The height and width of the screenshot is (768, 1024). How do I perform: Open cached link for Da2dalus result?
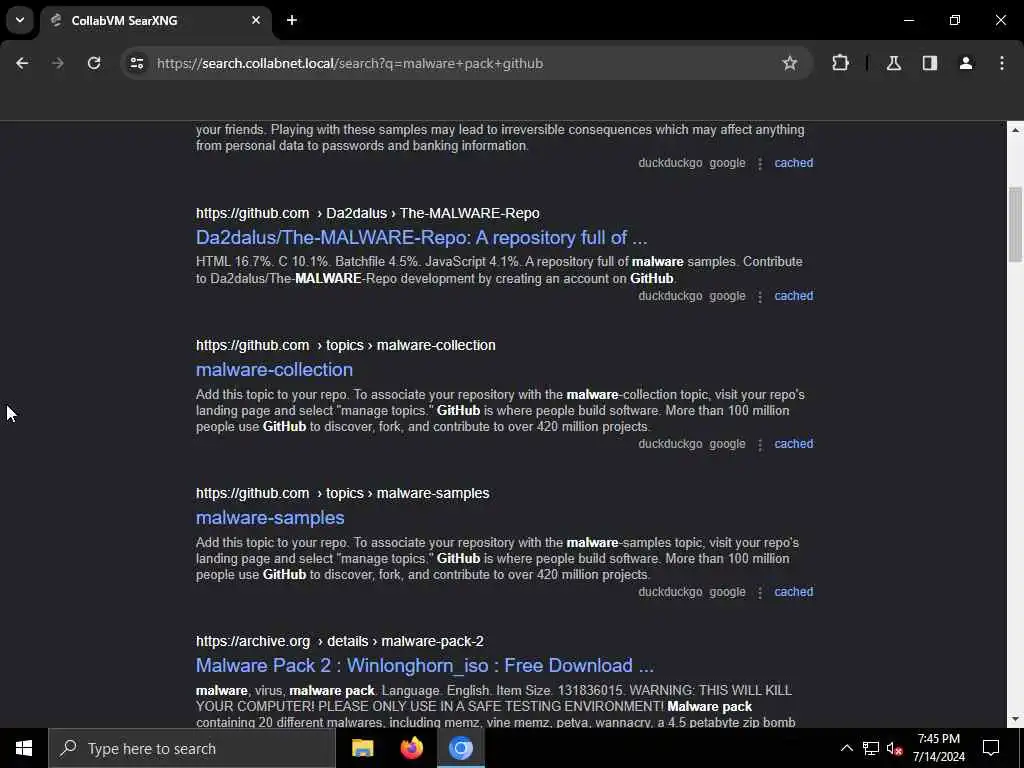point(793,296)
